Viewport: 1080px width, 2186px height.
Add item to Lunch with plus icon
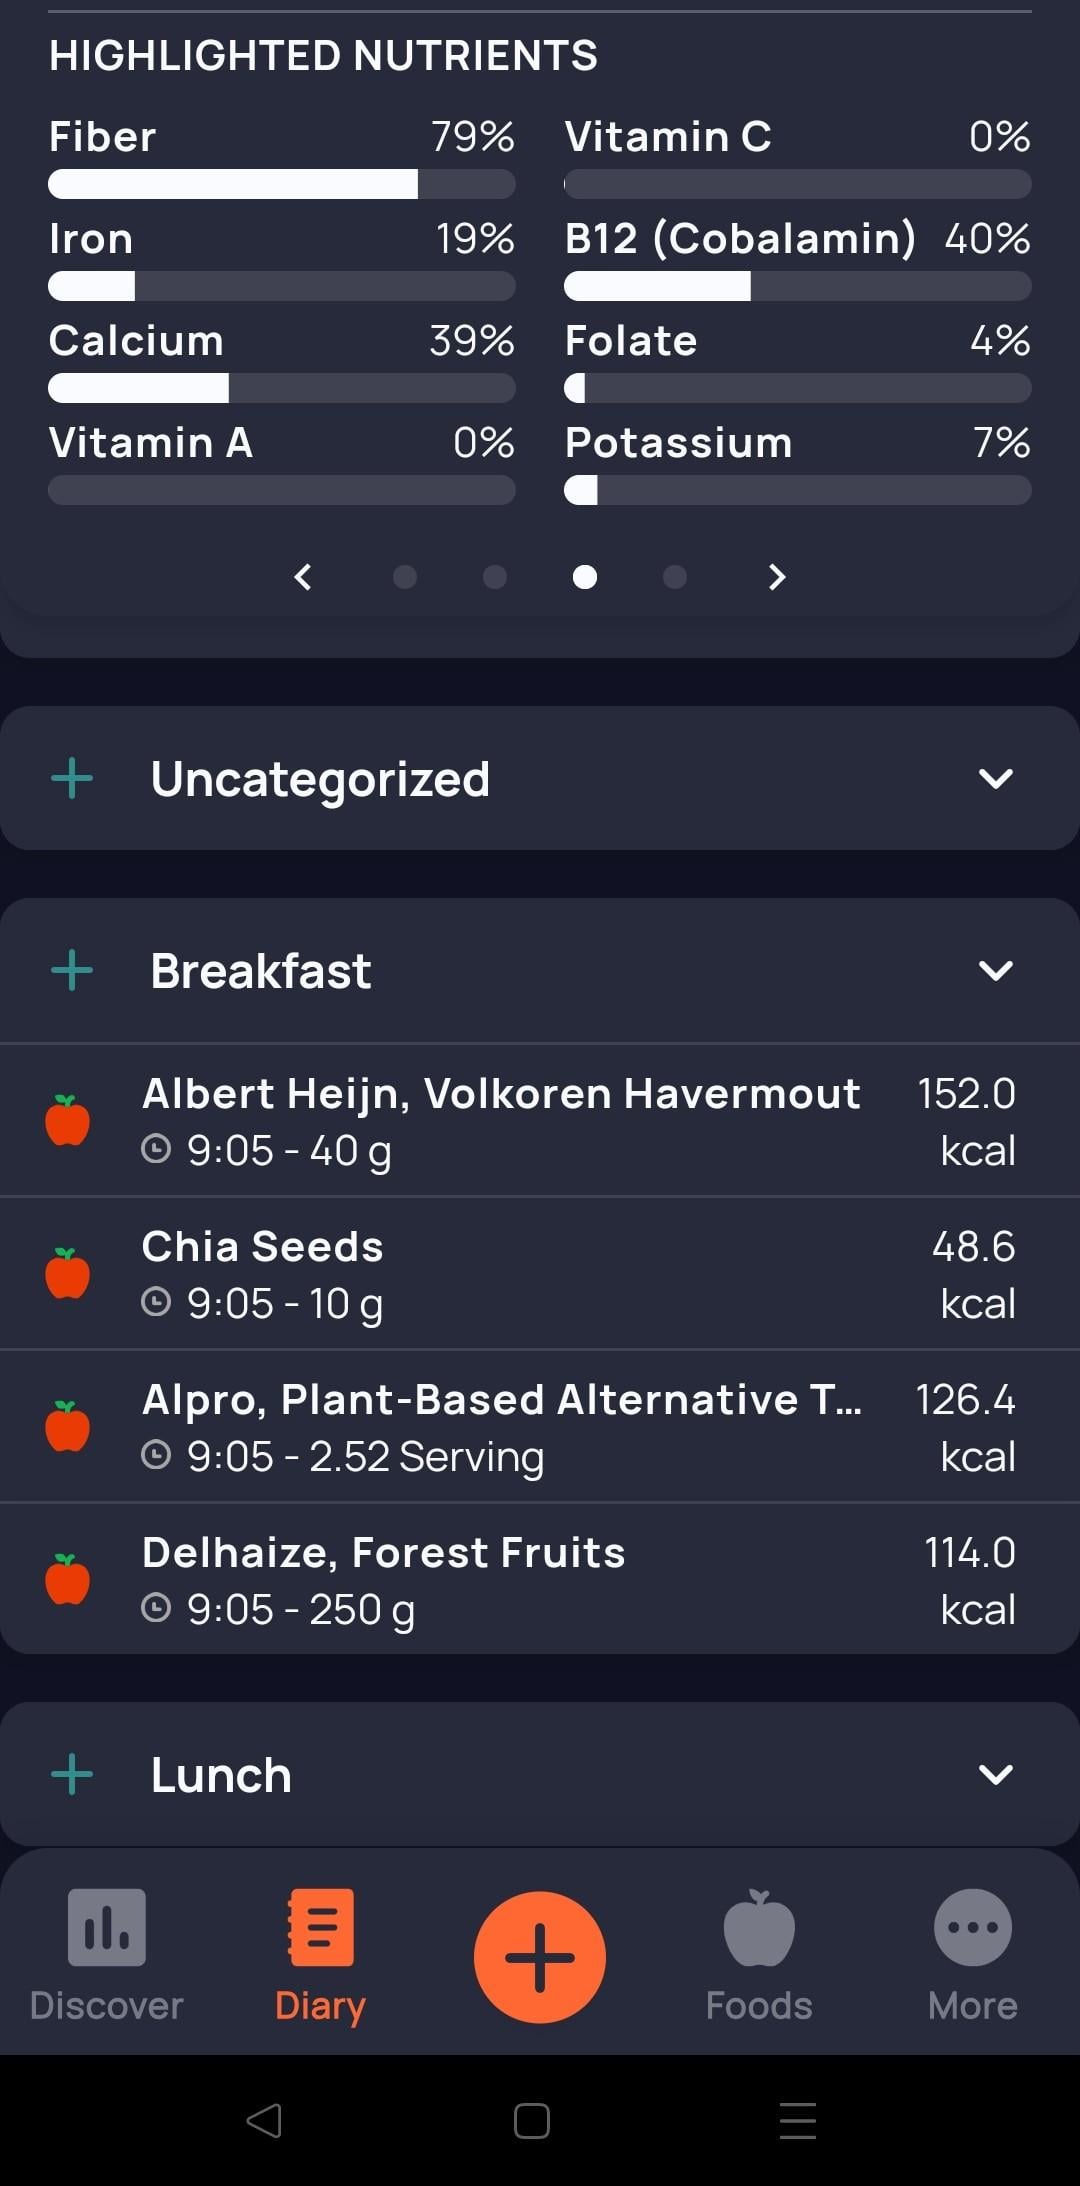[x=72, y=1774]
